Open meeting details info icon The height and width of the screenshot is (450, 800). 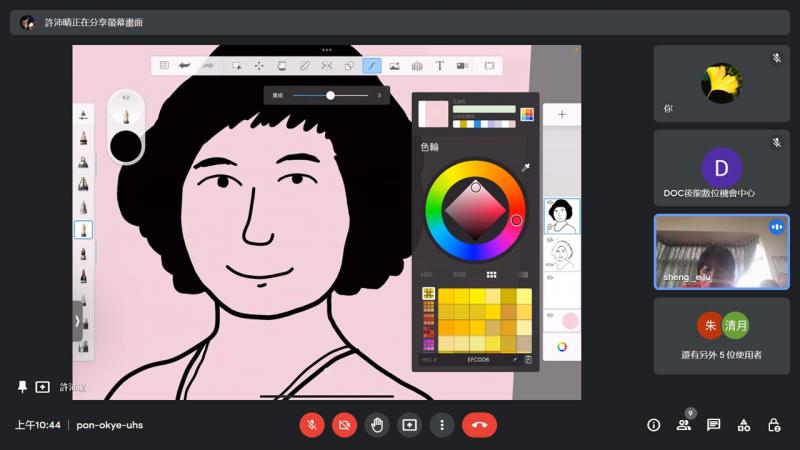pos(654,425)
